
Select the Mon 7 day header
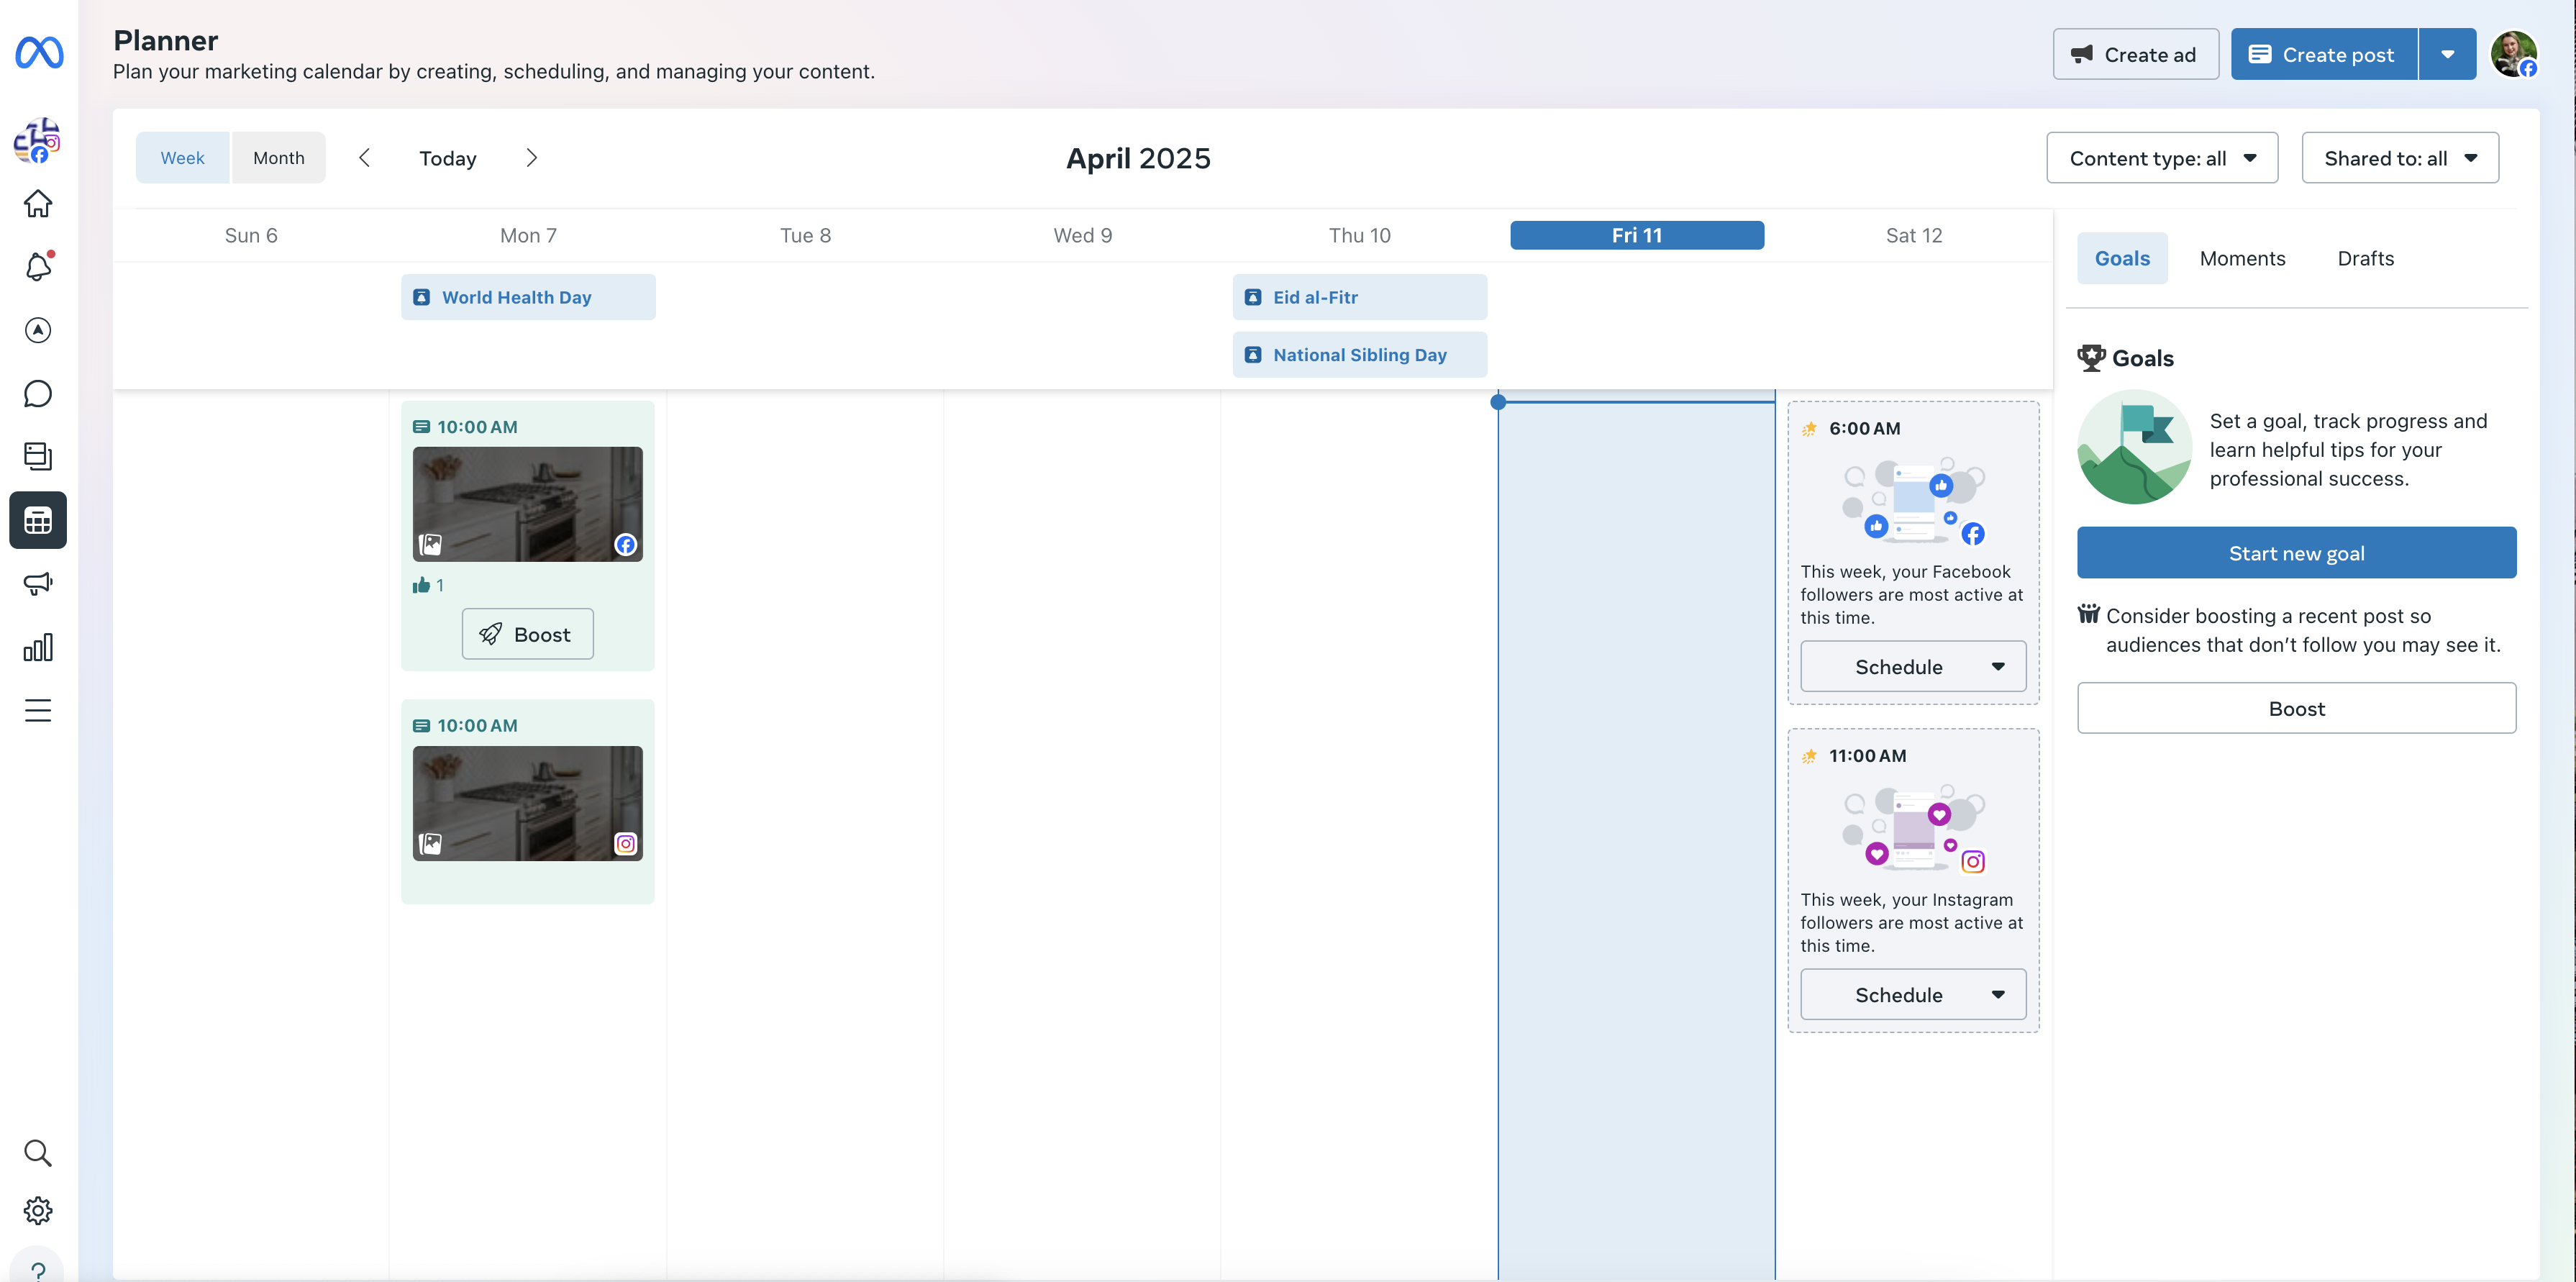click(528, 236)
